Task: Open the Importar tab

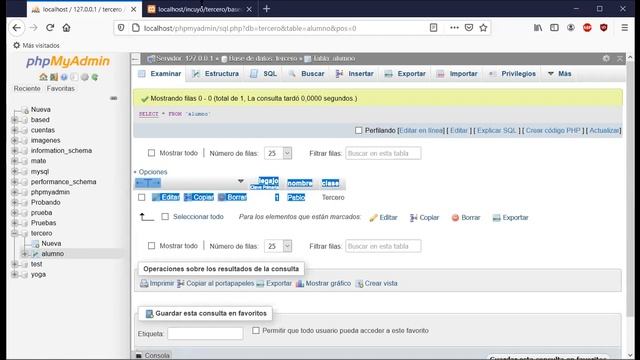Action: click(x=457, y=74)
